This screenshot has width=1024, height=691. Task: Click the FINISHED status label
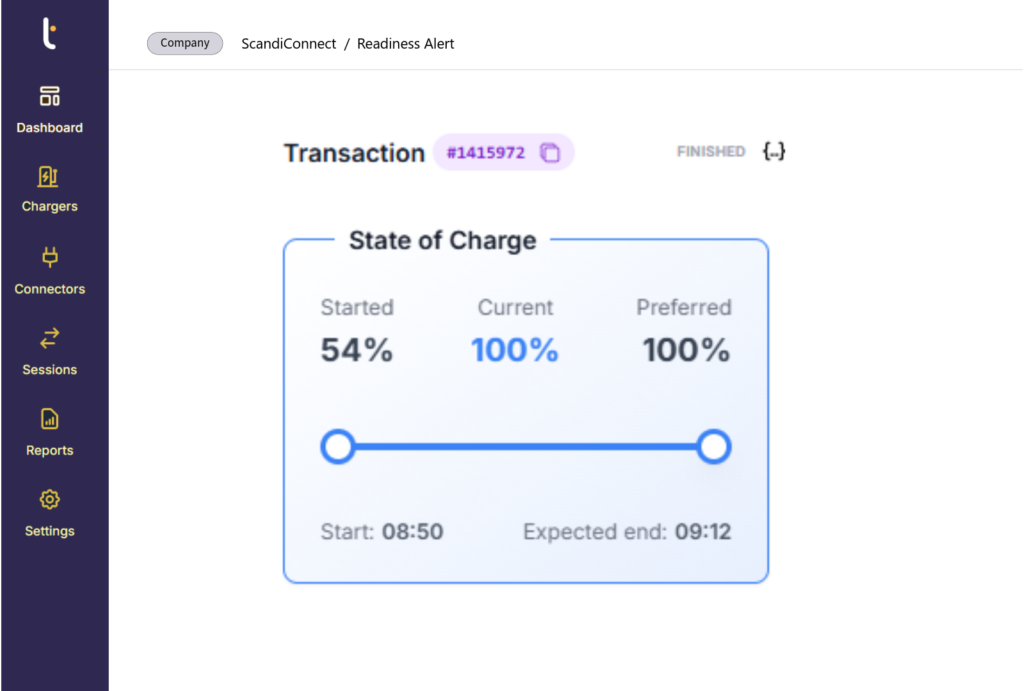[x=711, y=152]
